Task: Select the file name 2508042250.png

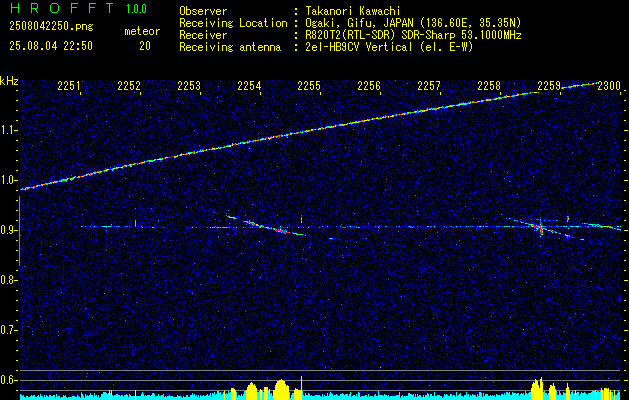Action: [x=51, y=27]
